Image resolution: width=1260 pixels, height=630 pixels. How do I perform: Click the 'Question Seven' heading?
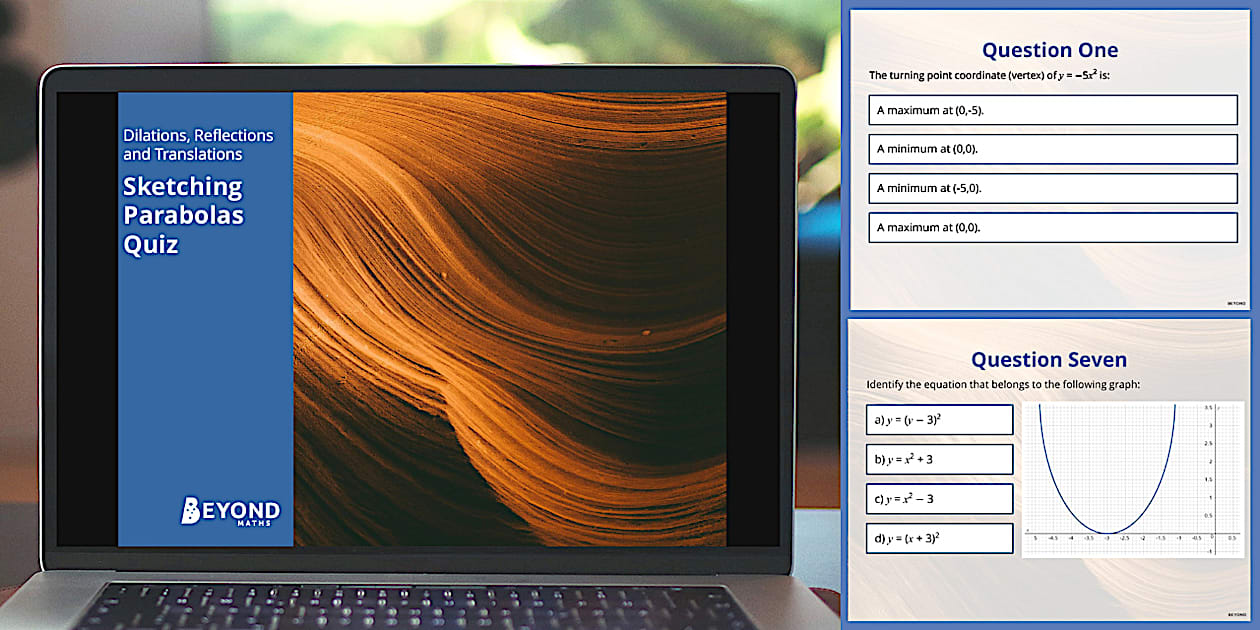click(1049, 360)
